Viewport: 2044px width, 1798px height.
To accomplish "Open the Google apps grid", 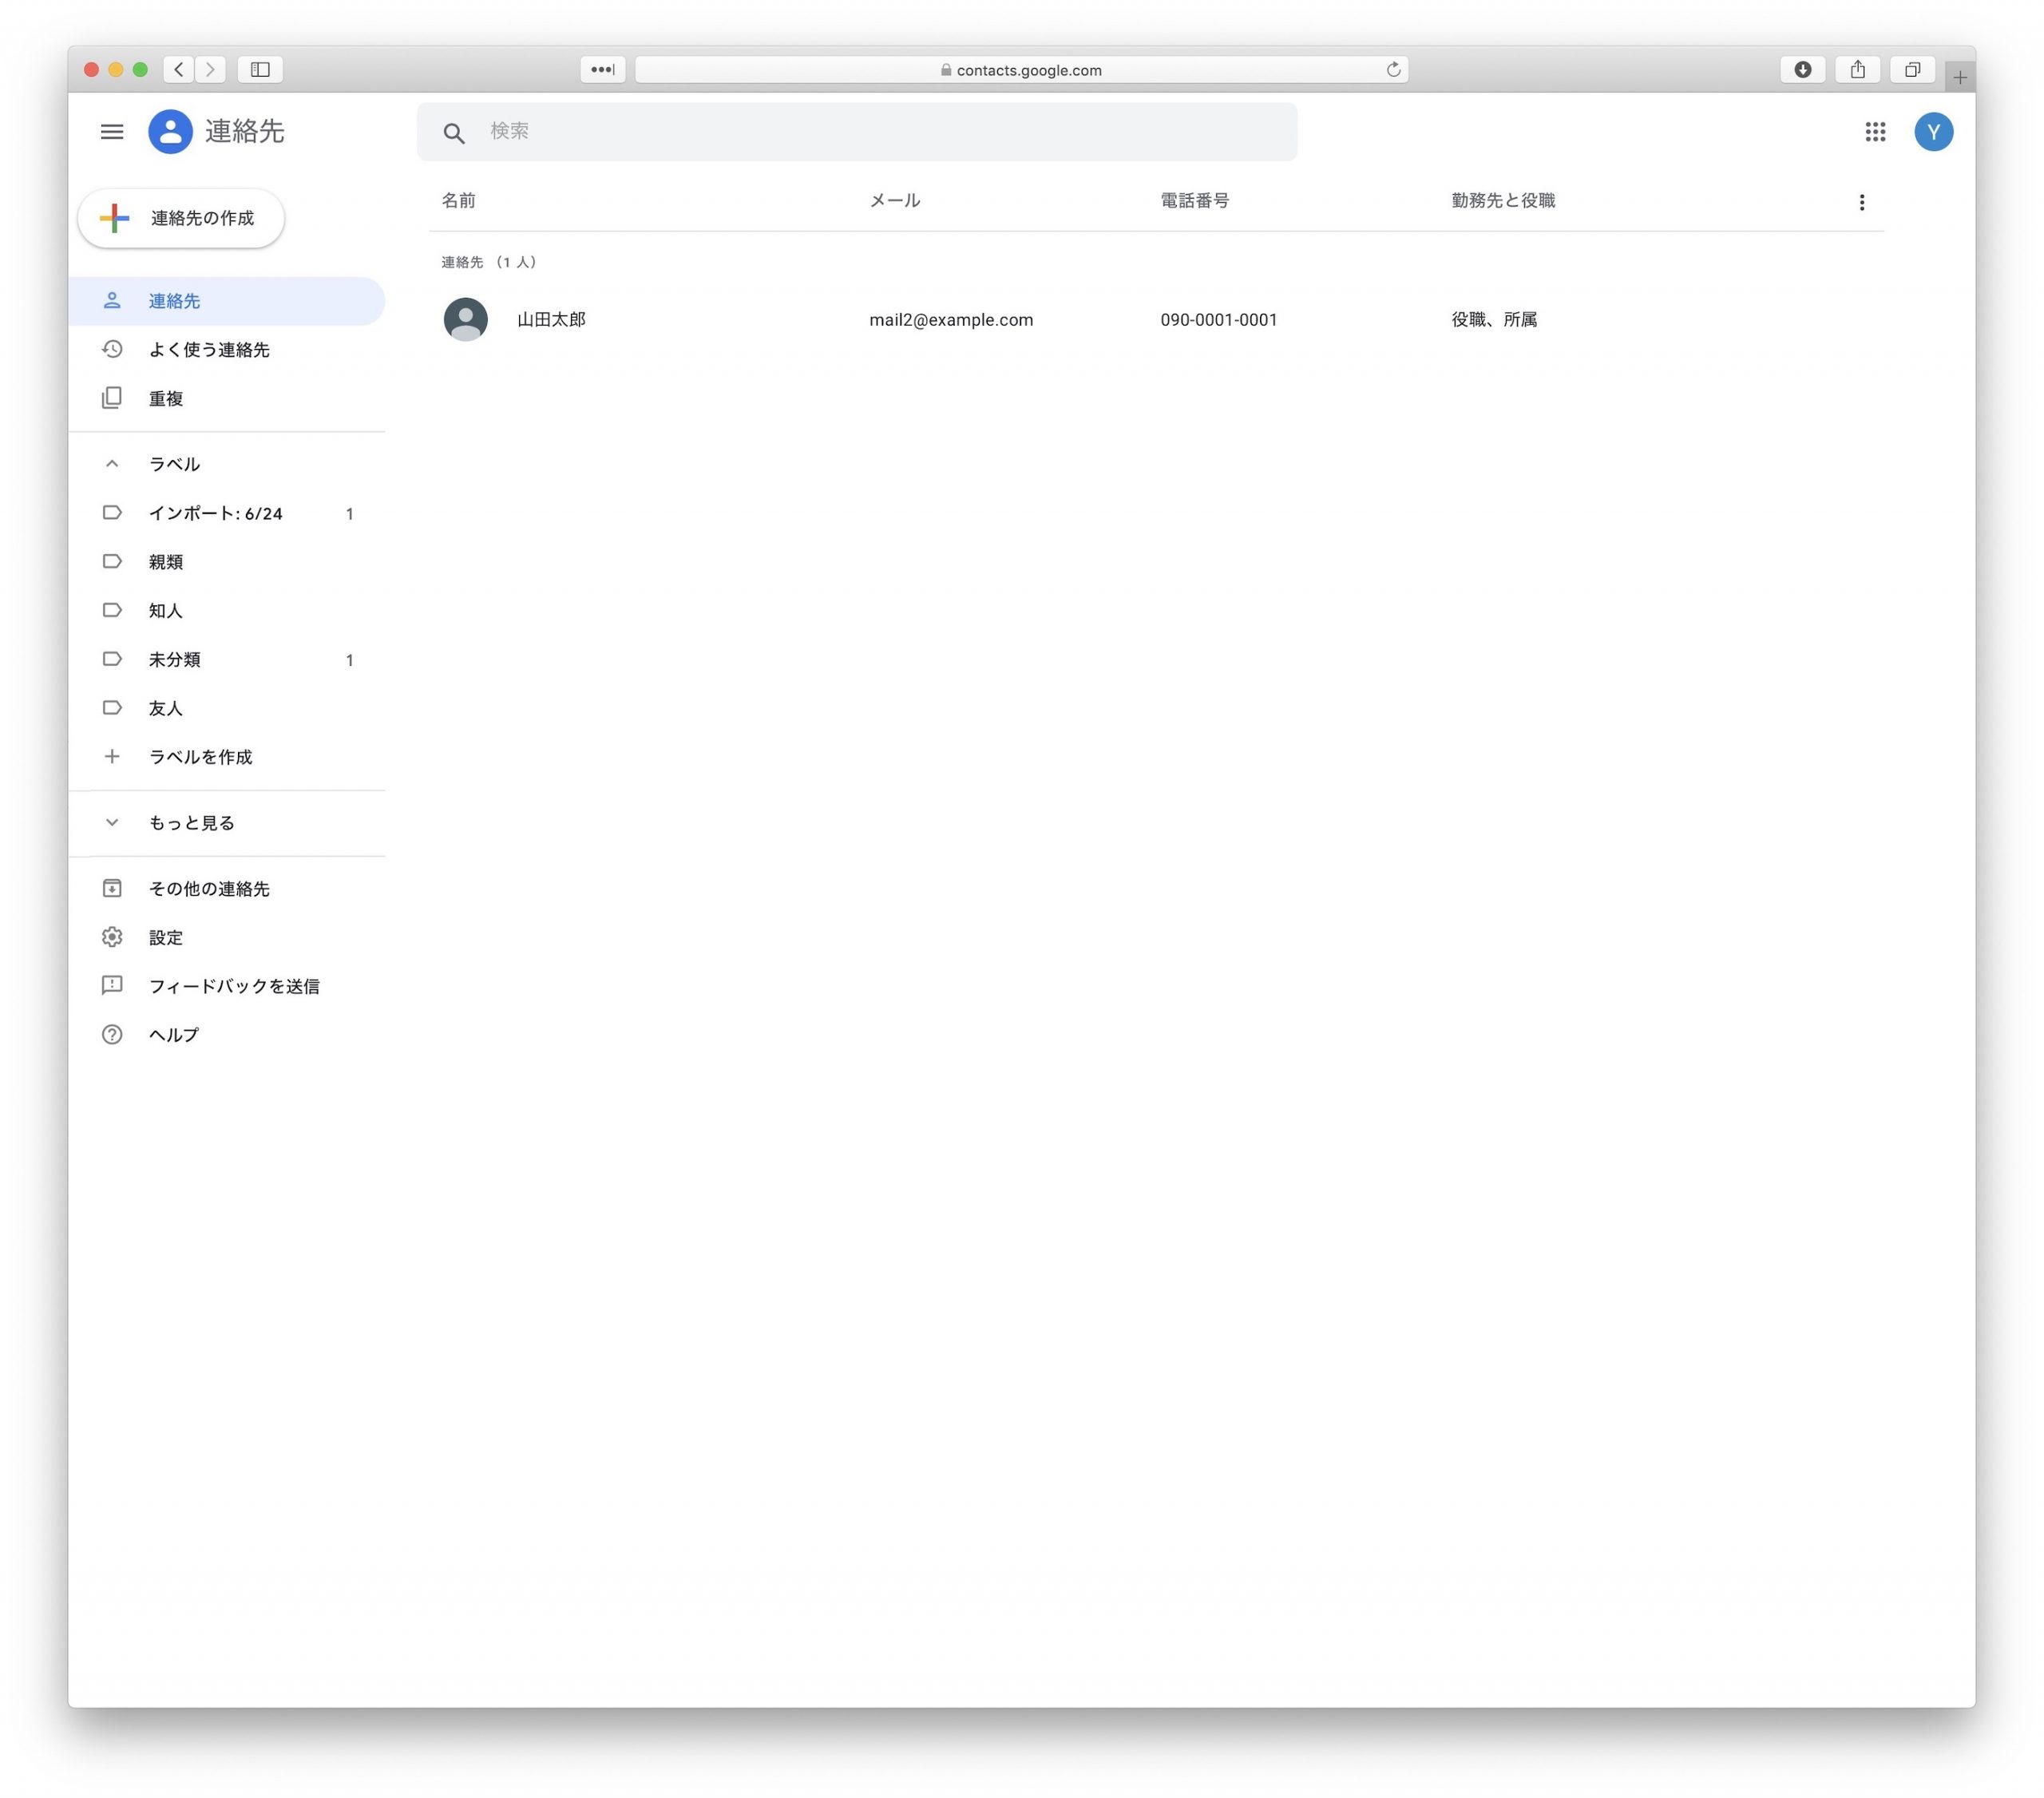I will tap(1875, 132).
